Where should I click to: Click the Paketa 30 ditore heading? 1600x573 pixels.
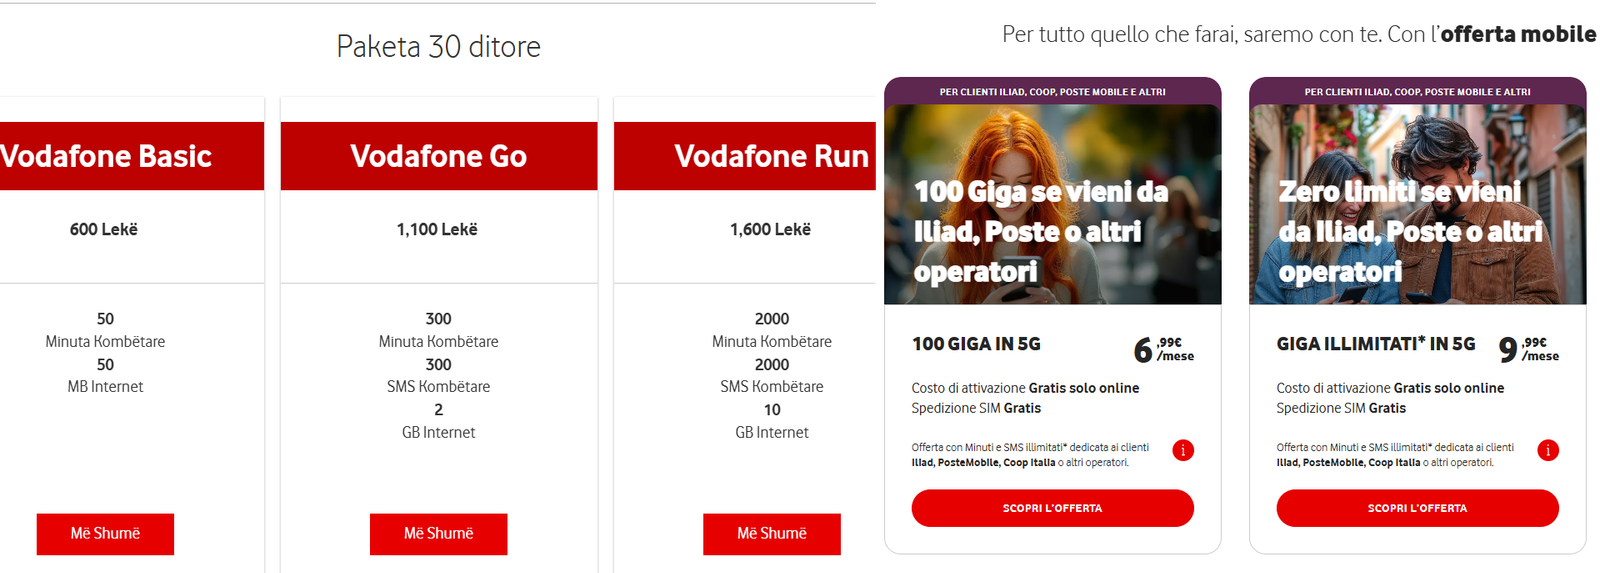click(438, 47)
